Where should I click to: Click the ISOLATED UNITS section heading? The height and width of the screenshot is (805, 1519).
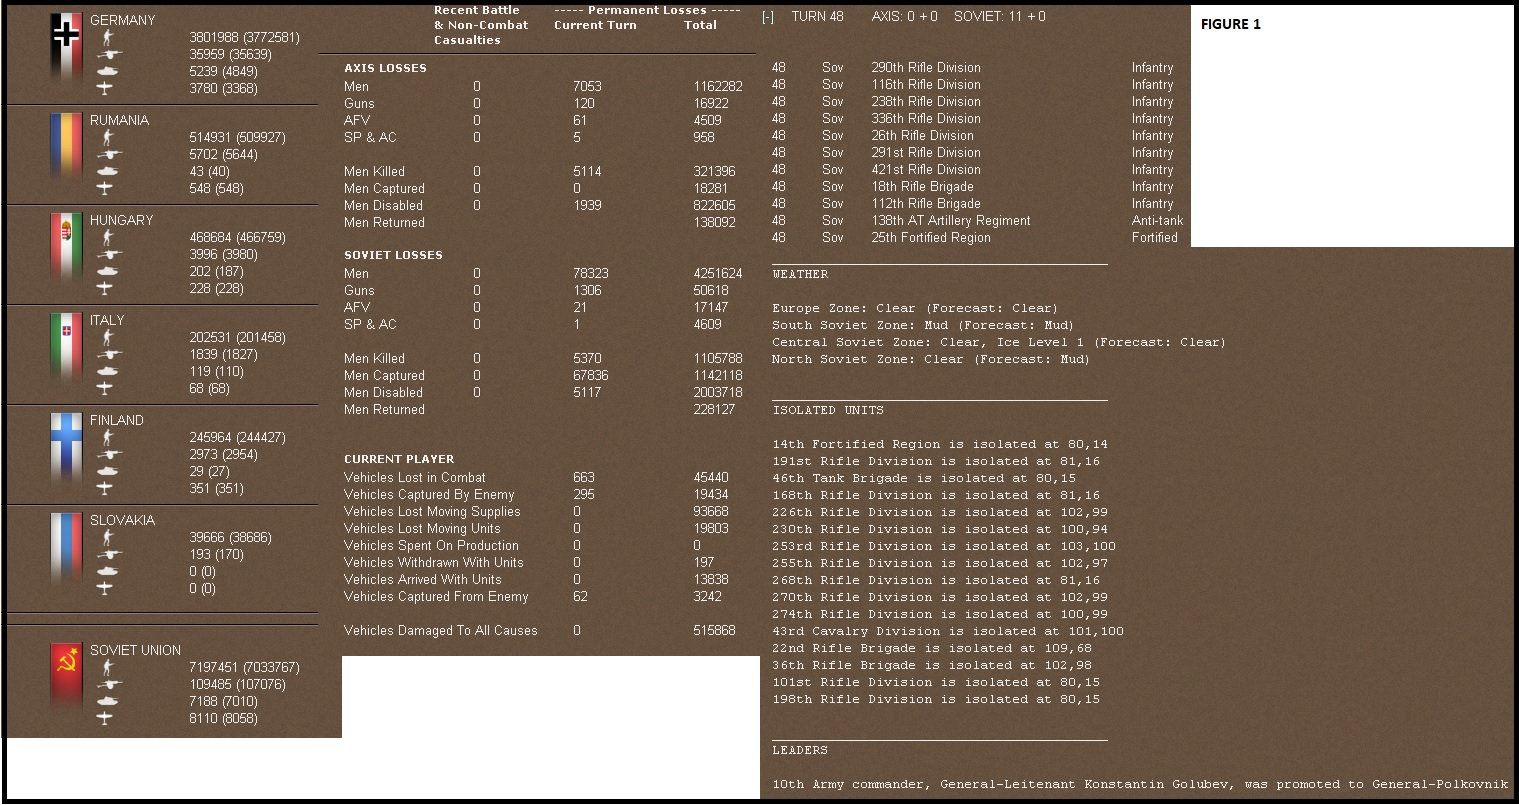pyautogui.click(x=828, y=410)
